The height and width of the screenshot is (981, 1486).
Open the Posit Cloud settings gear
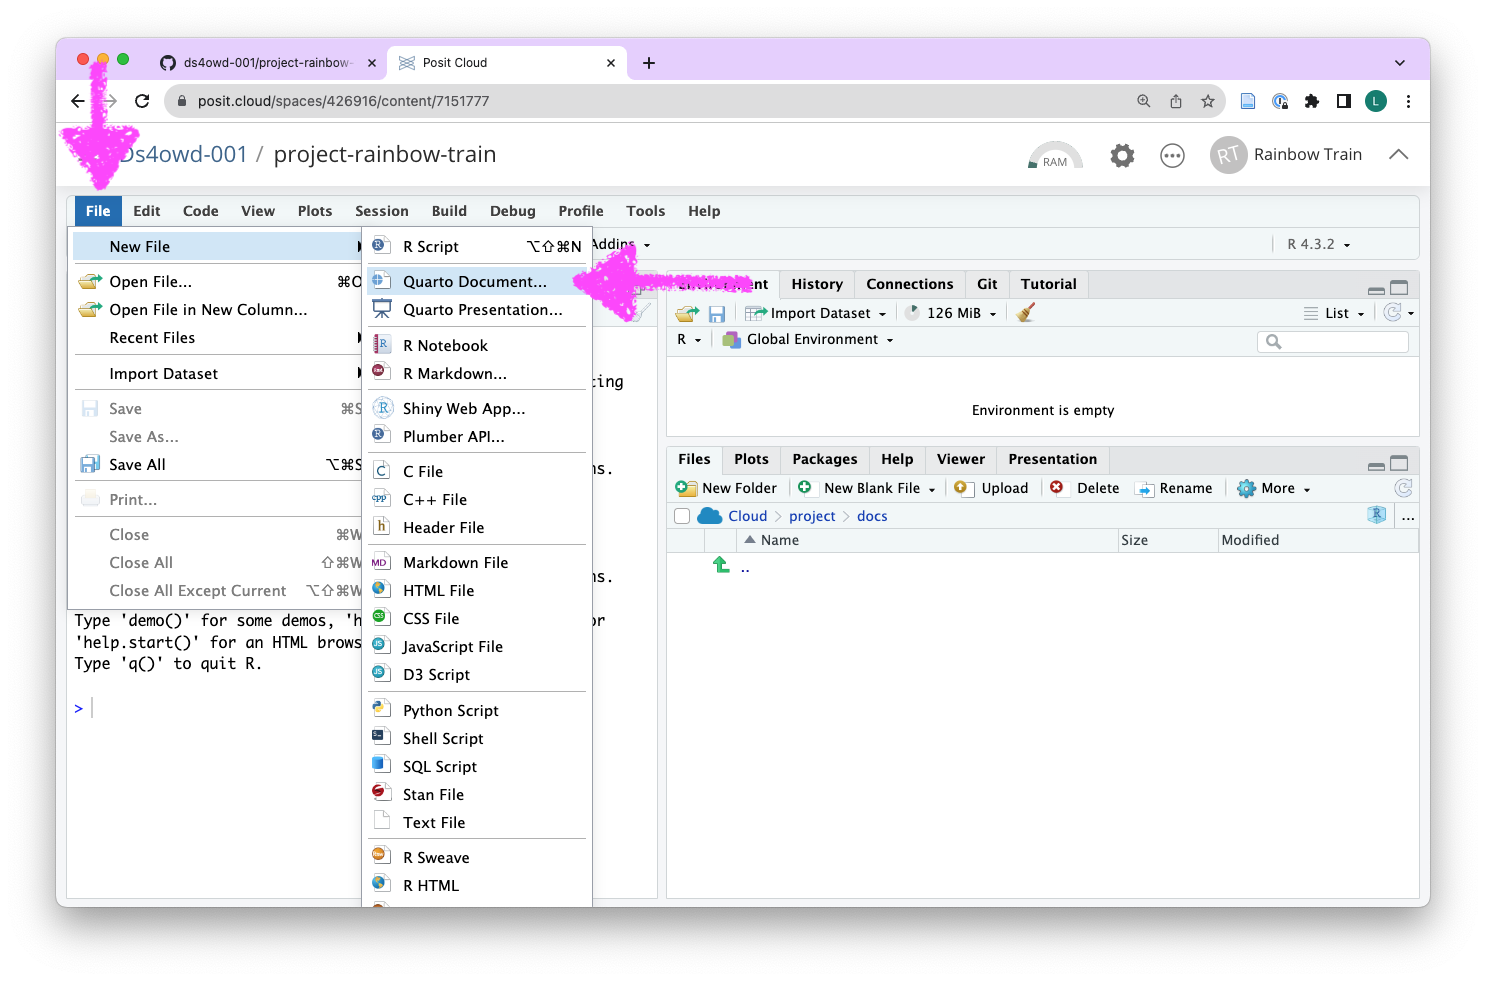tap(1122, 155)
